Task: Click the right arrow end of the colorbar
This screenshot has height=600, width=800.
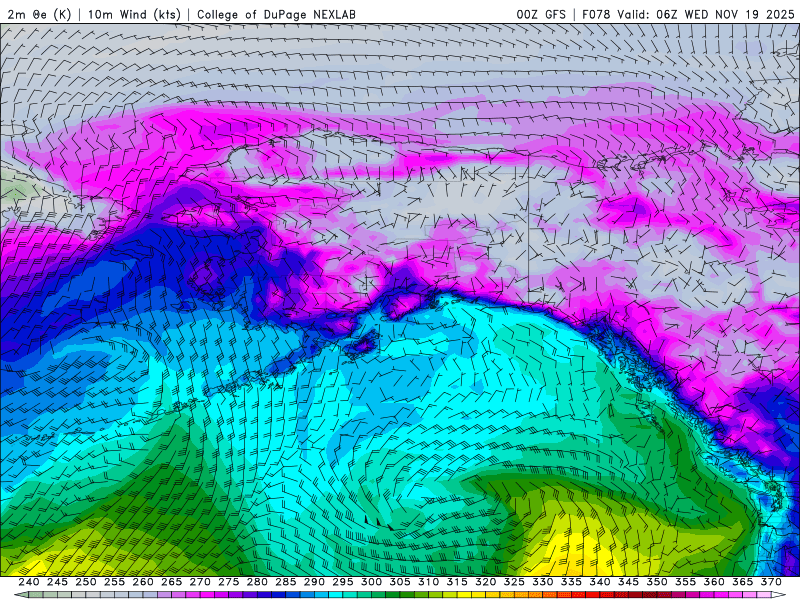Action: tap(779, 595)
